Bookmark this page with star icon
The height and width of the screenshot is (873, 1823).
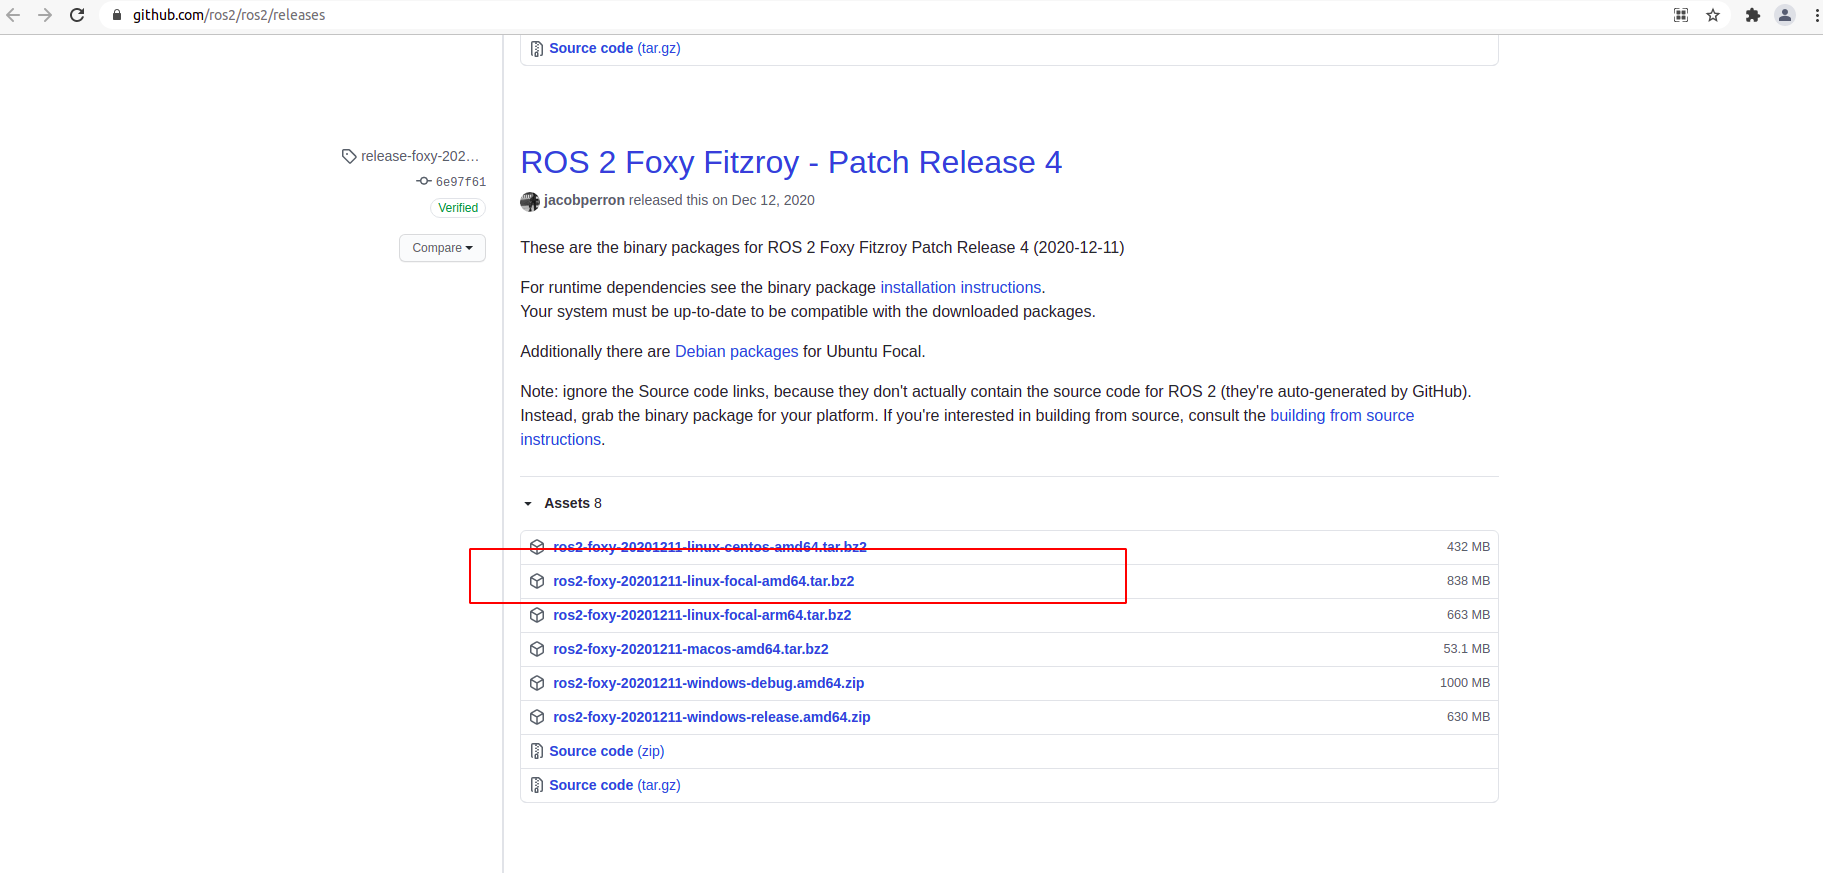(1713, 15)
